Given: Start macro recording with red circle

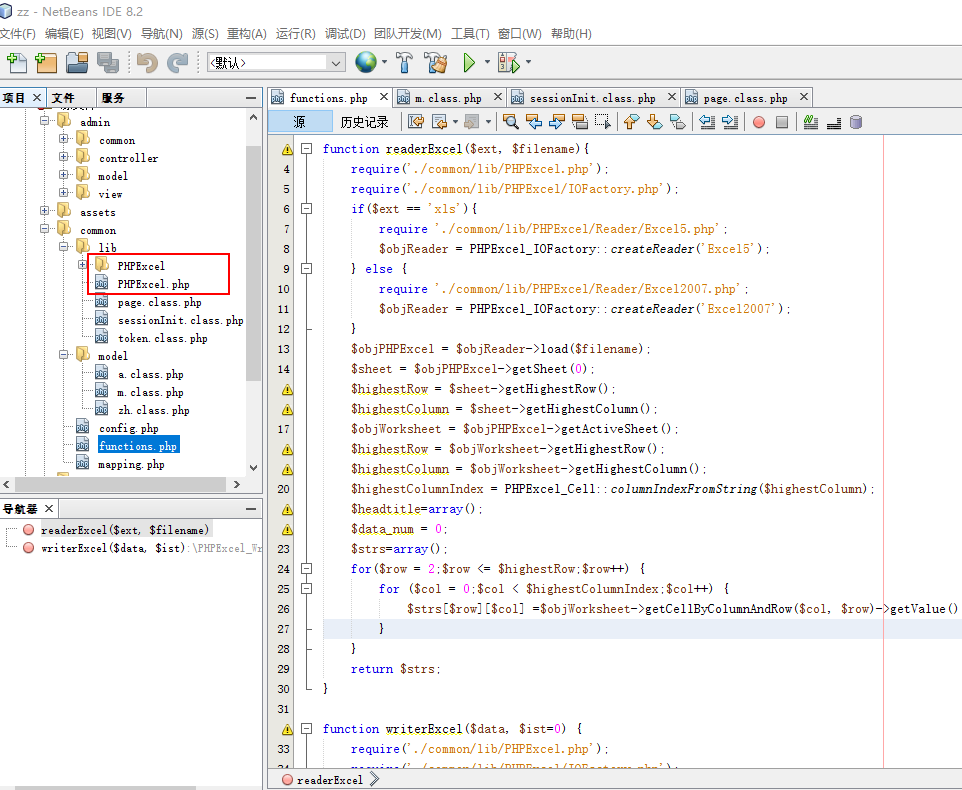Looking at the screenshot, I should (759, 122).
